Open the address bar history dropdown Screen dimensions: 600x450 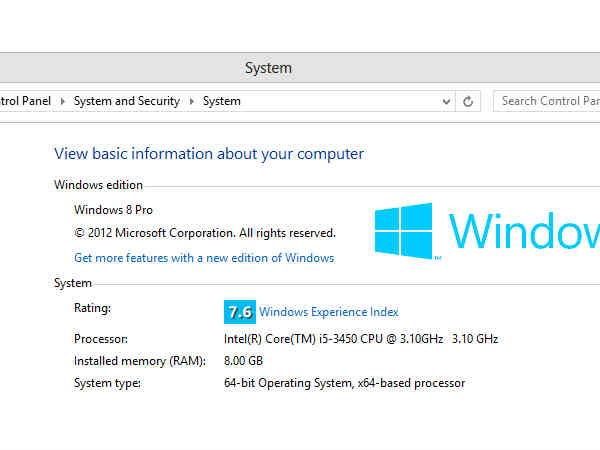447,101
